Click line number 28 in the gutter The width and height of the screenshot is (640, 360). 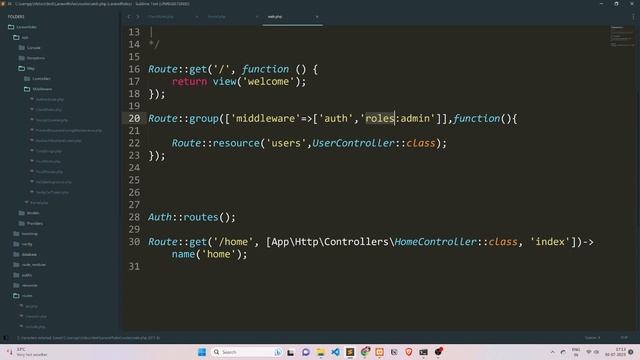[134, 217]
